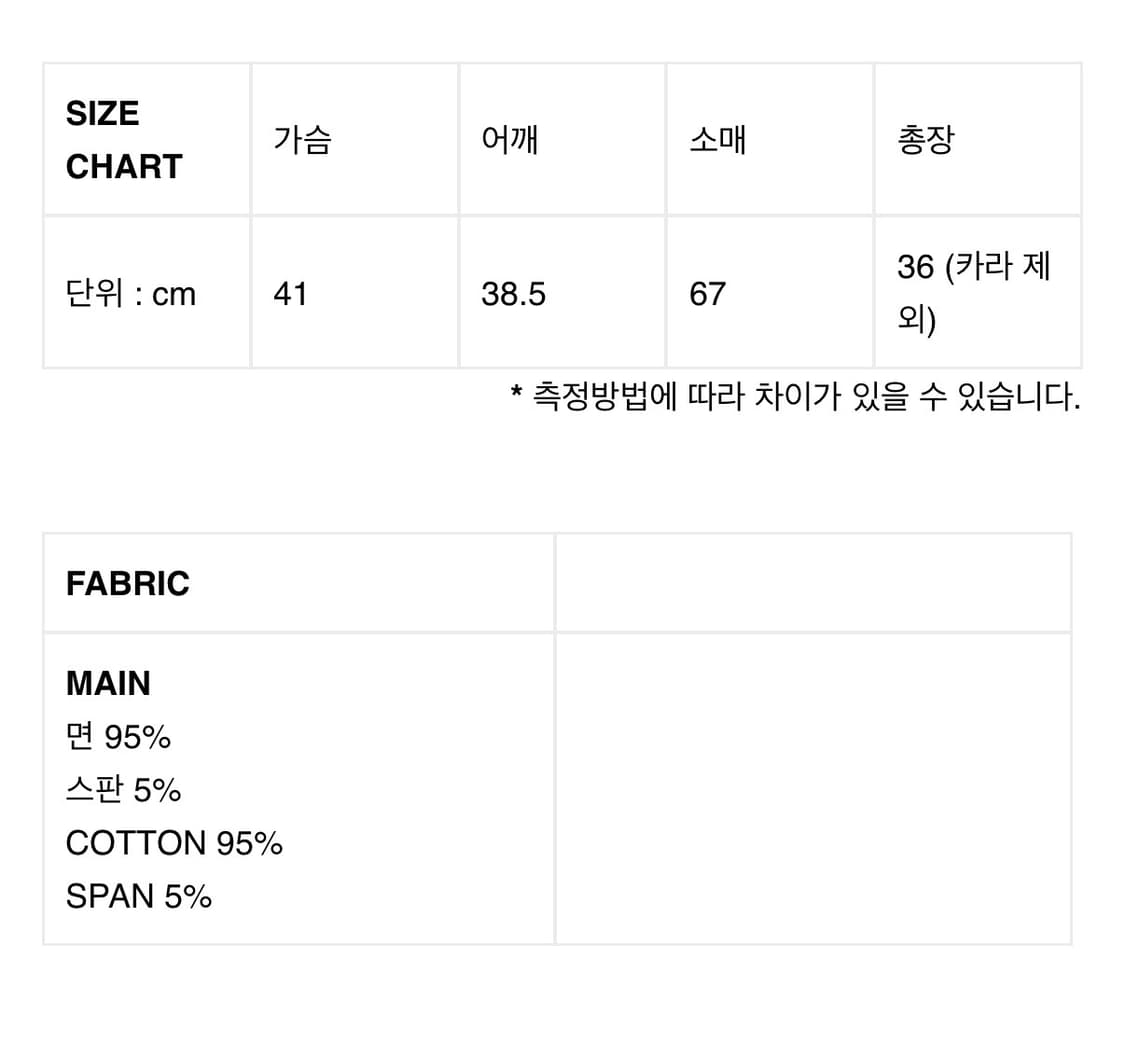Select the 어깨 column header

click(x=510, y=140)
